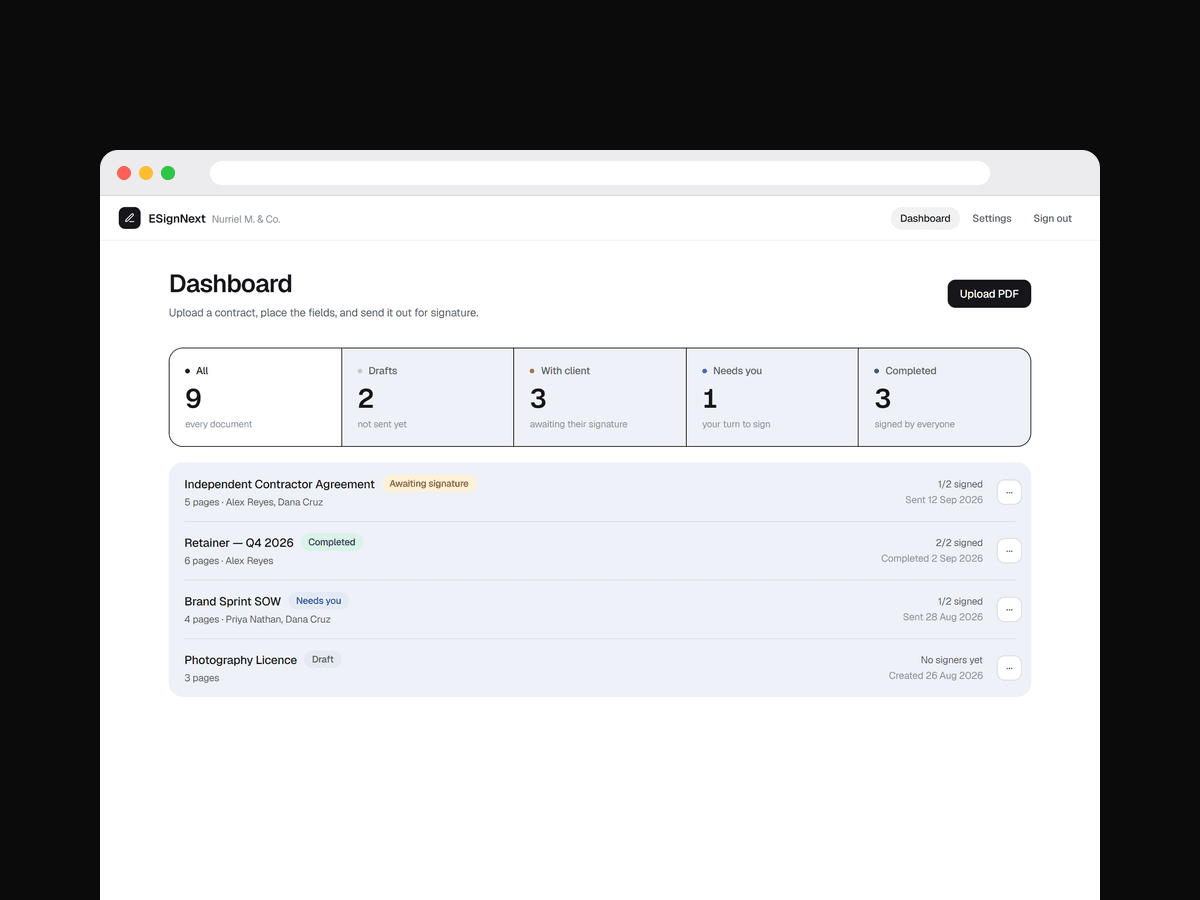Open more options for Retainer — Q4 2026

coord(1009,550)
